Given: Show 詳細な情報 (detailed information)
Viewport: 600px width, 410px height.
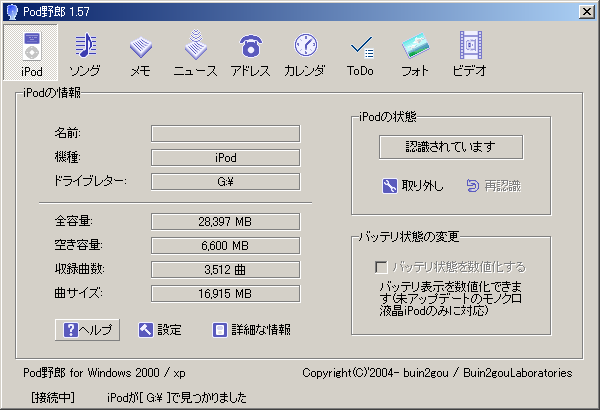Looking at the screenshot, I should (x=252, y=329).
